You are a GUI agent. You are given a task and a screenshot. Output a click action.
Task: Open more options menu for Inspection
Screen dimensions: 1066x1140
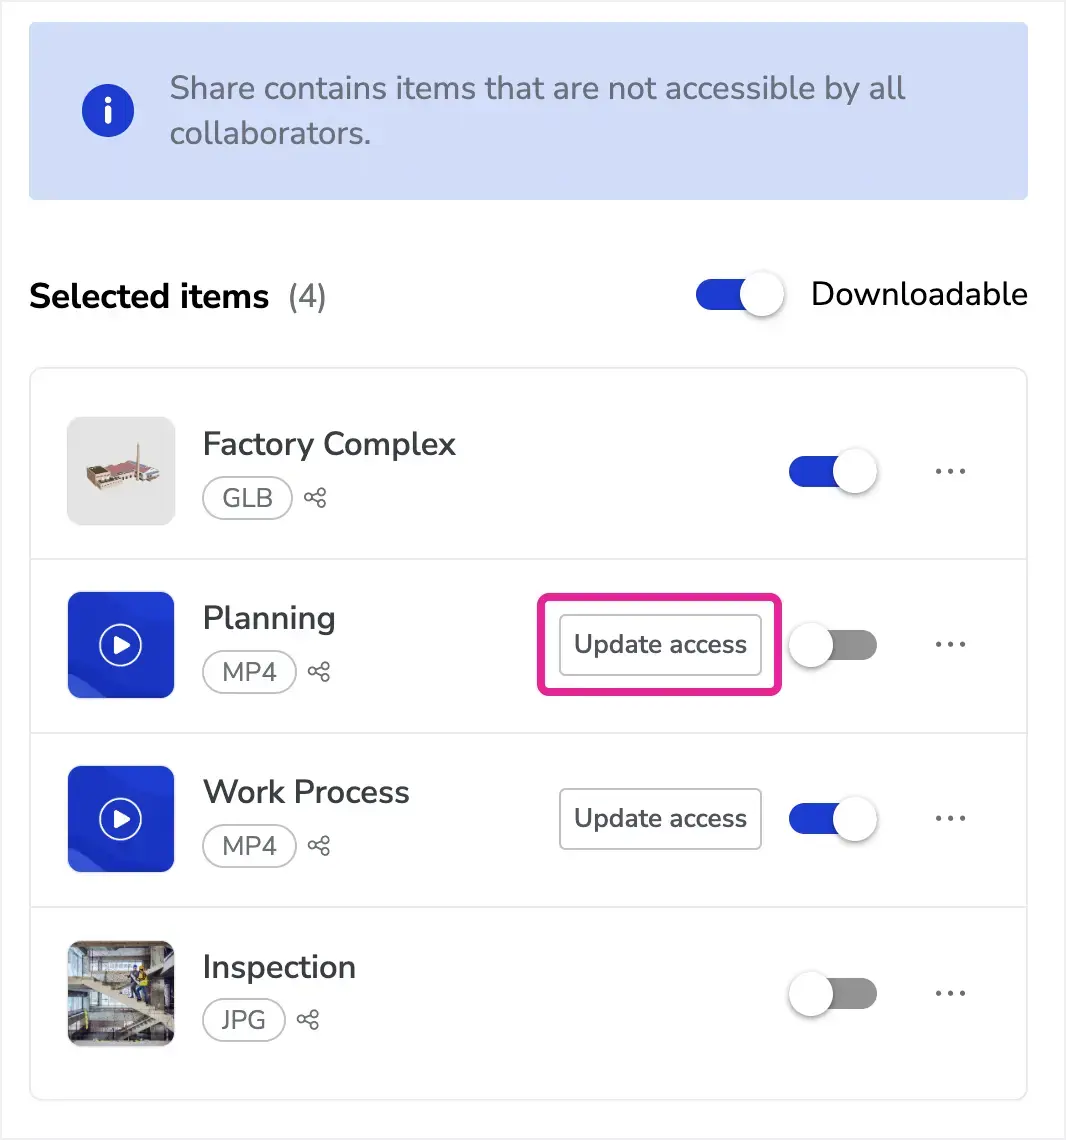(x=950, y=992)
